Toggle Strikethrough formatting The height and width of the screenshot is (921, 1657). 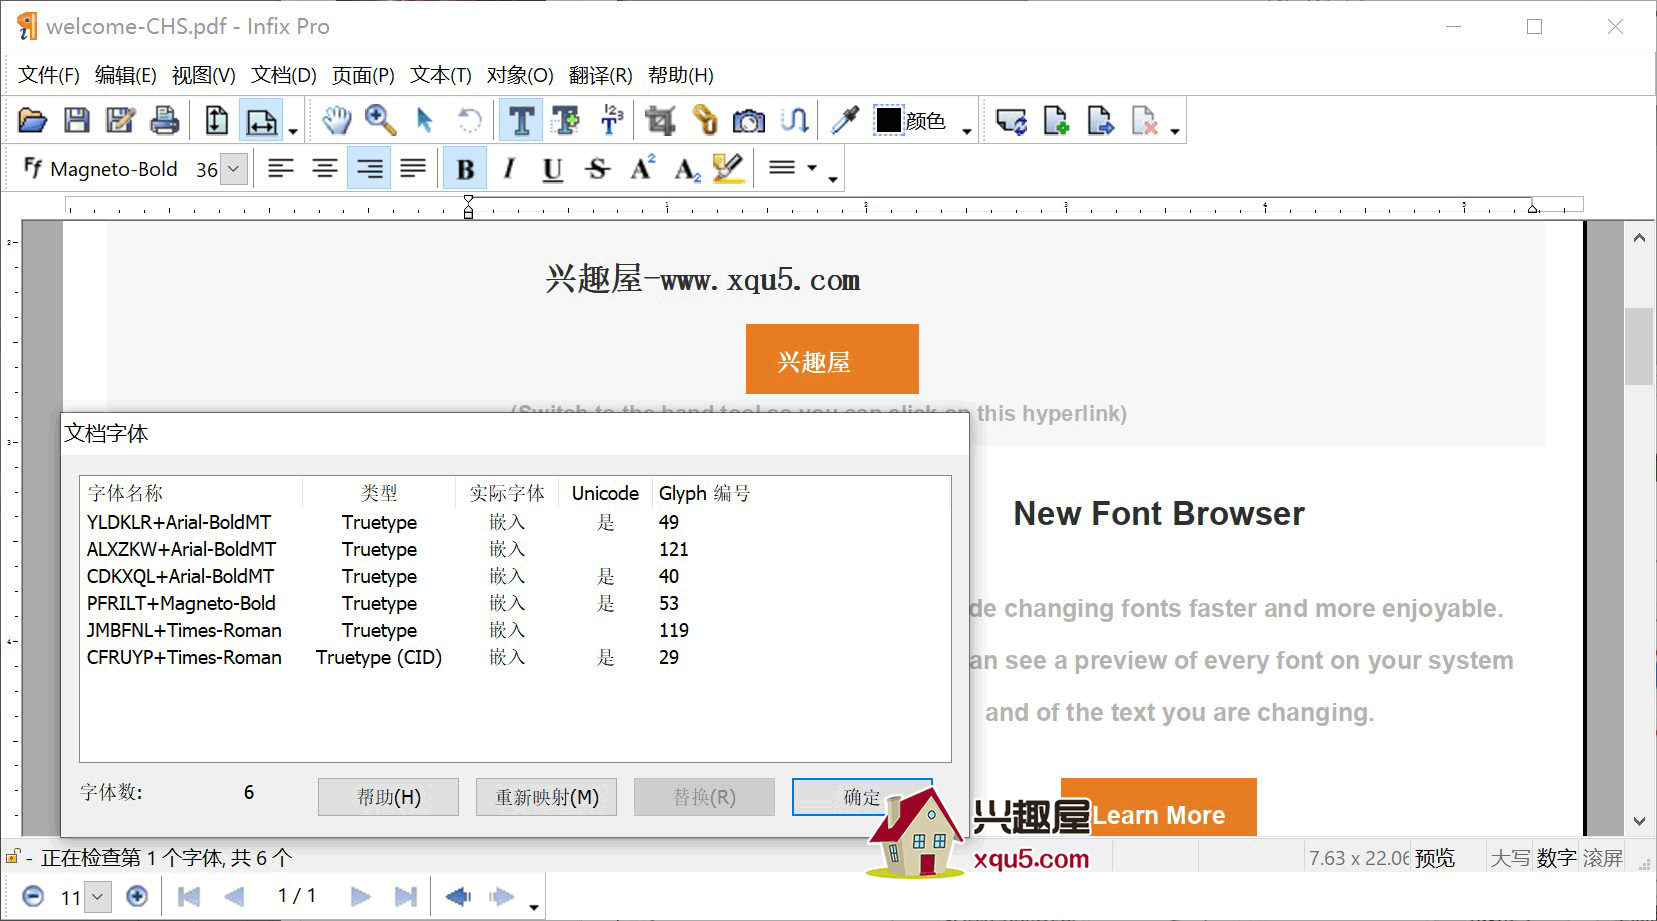point(597,168)
